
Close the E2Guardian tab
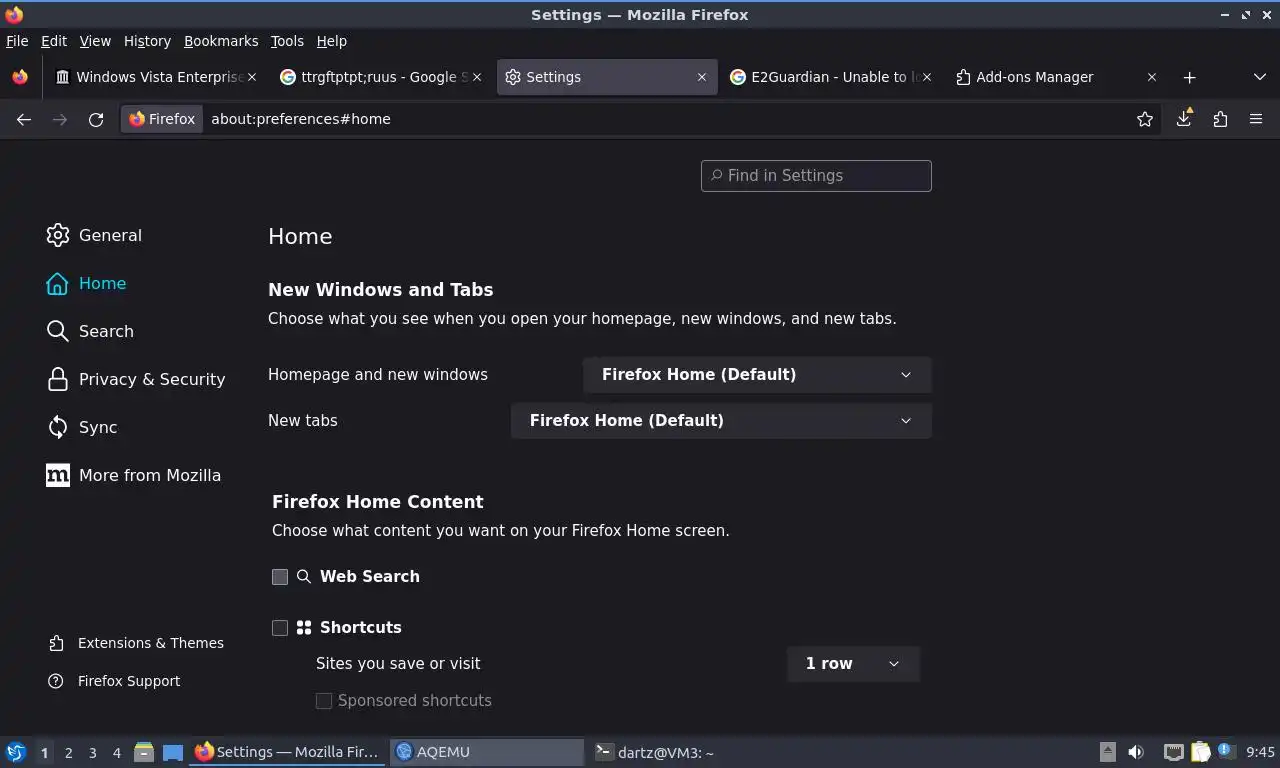tap(927, 77)
